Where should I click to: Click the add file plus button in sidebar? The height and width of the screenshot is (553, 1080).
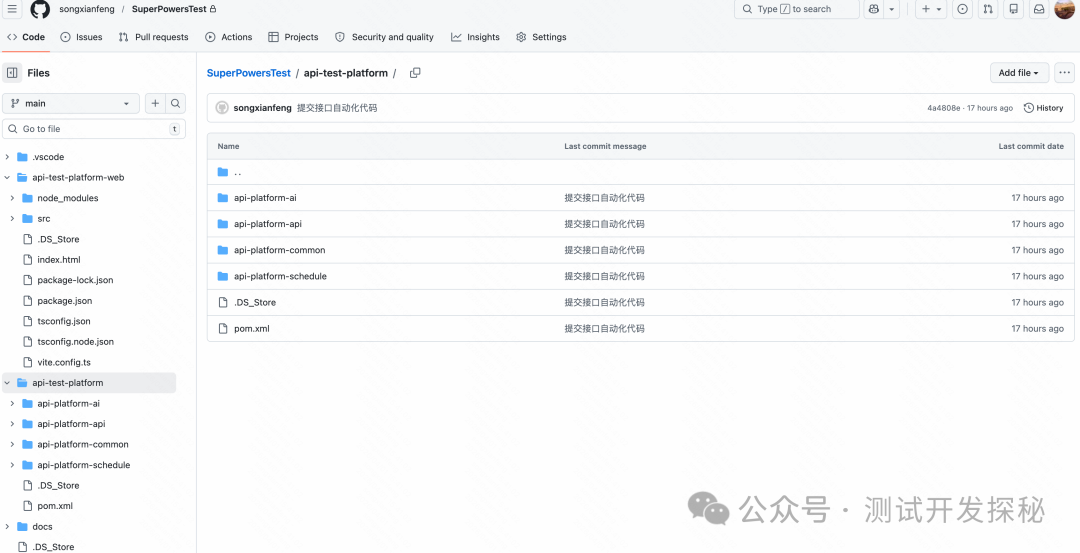point(156,103)
